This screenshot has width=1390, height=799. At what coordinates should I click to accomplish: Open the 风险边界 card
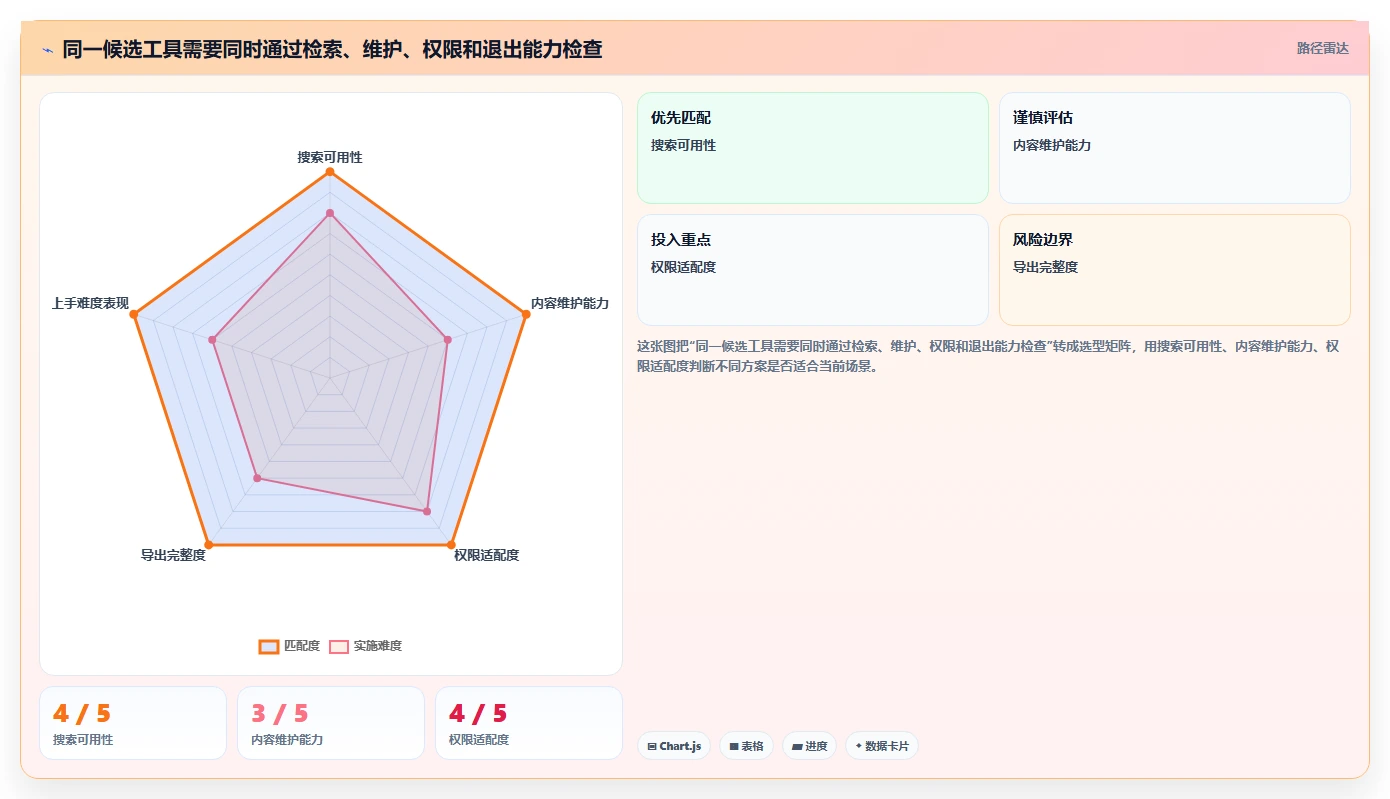coord(1175,270)
